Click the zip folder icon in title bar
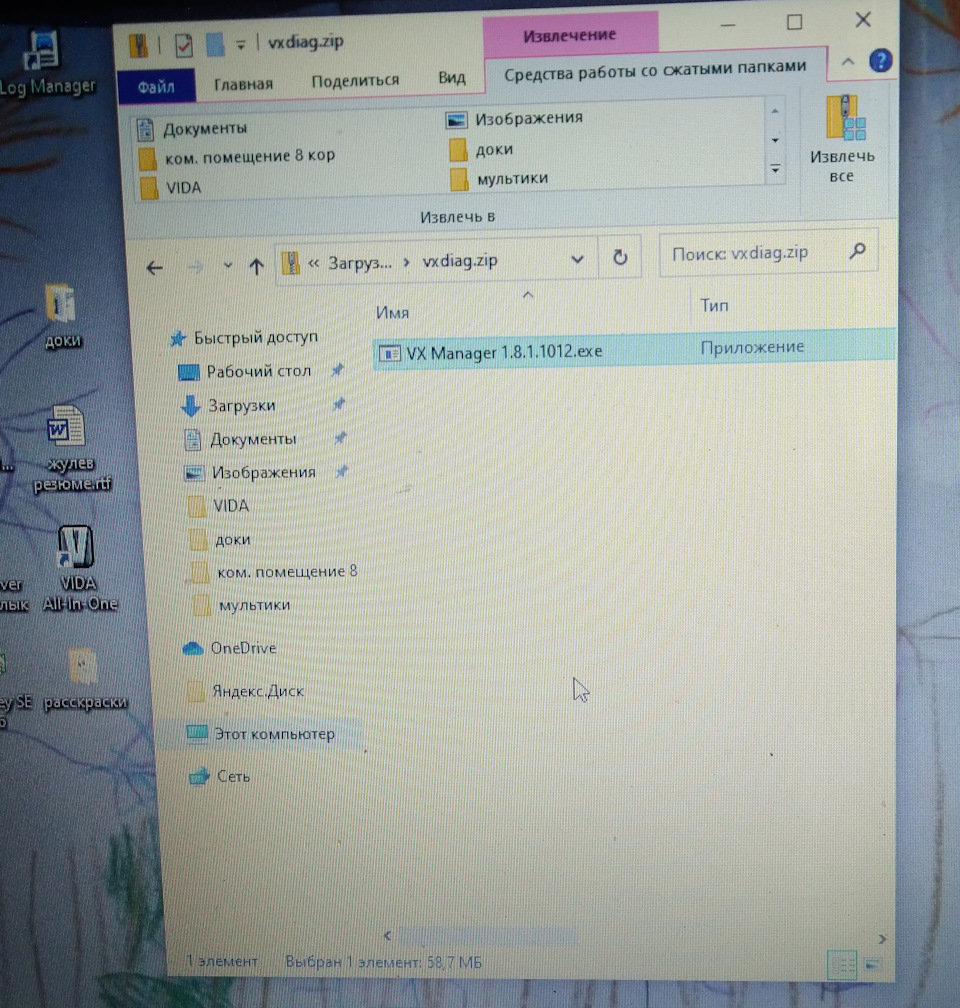This screenshot has width=960, height=1008. pos(139,46)
